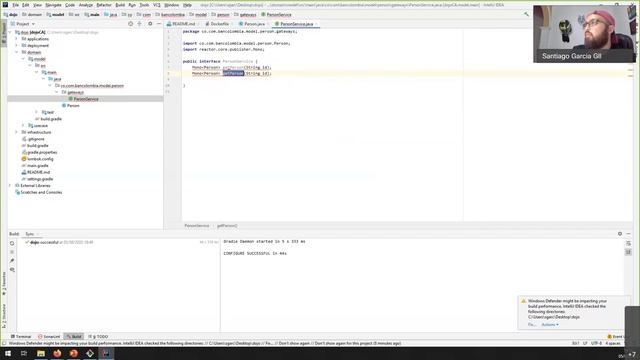Expand the test folder

coord(36,112)
